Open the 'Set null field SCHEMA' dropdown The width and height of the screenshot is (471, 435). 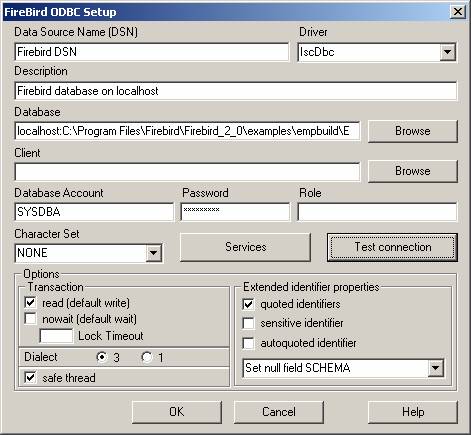point(435,368)
